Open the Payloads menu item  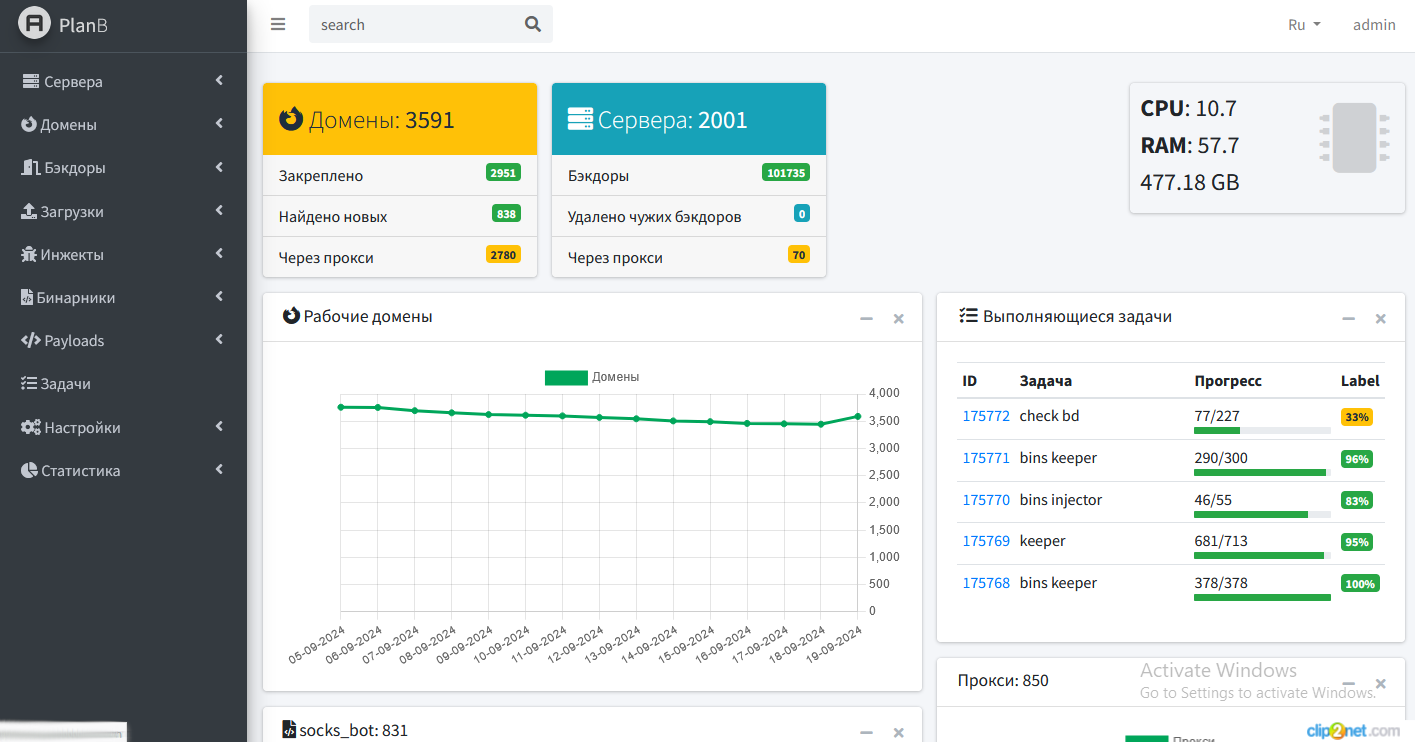pos(123,341)
